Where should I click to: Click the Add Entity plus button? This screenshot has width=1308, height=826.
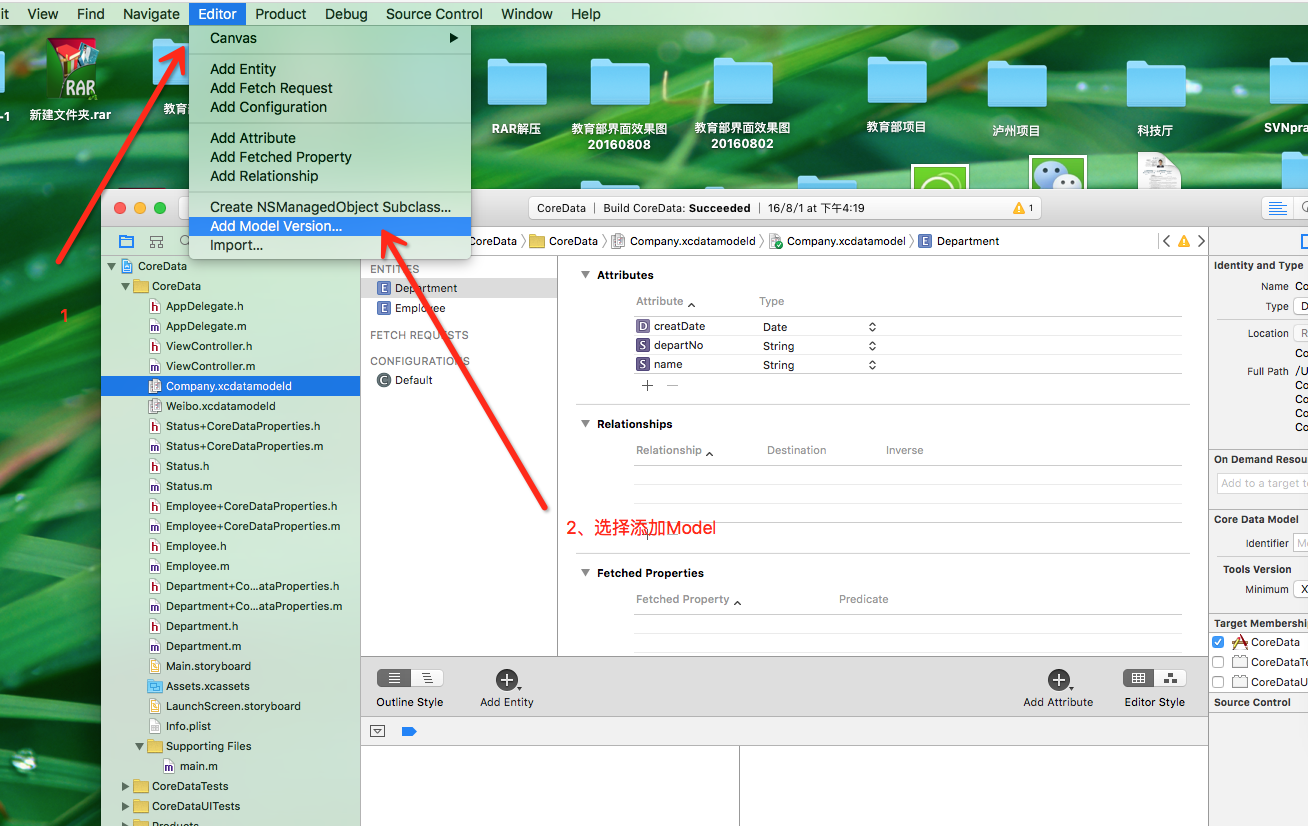coord(506,680)
